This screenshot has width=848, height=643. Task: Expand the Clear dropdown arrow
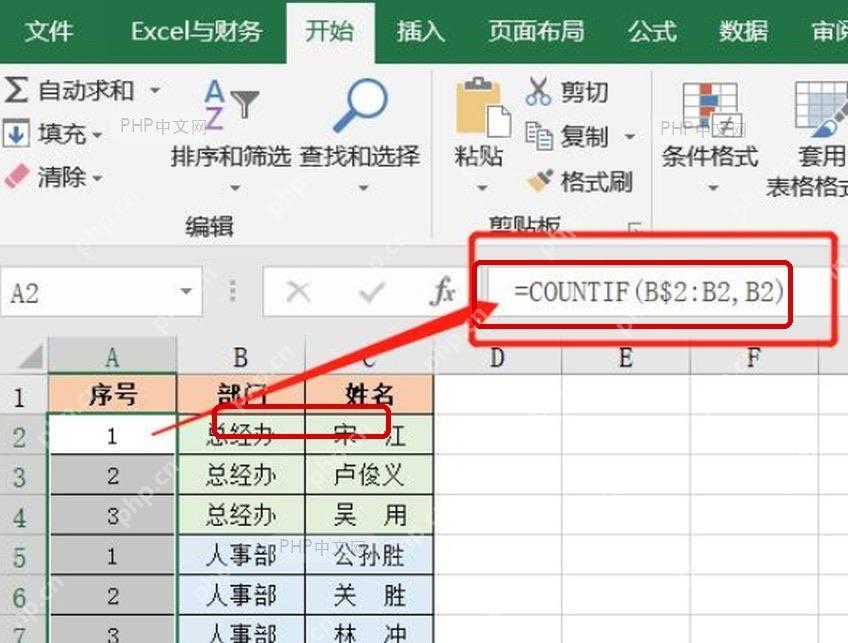[97, 177]
